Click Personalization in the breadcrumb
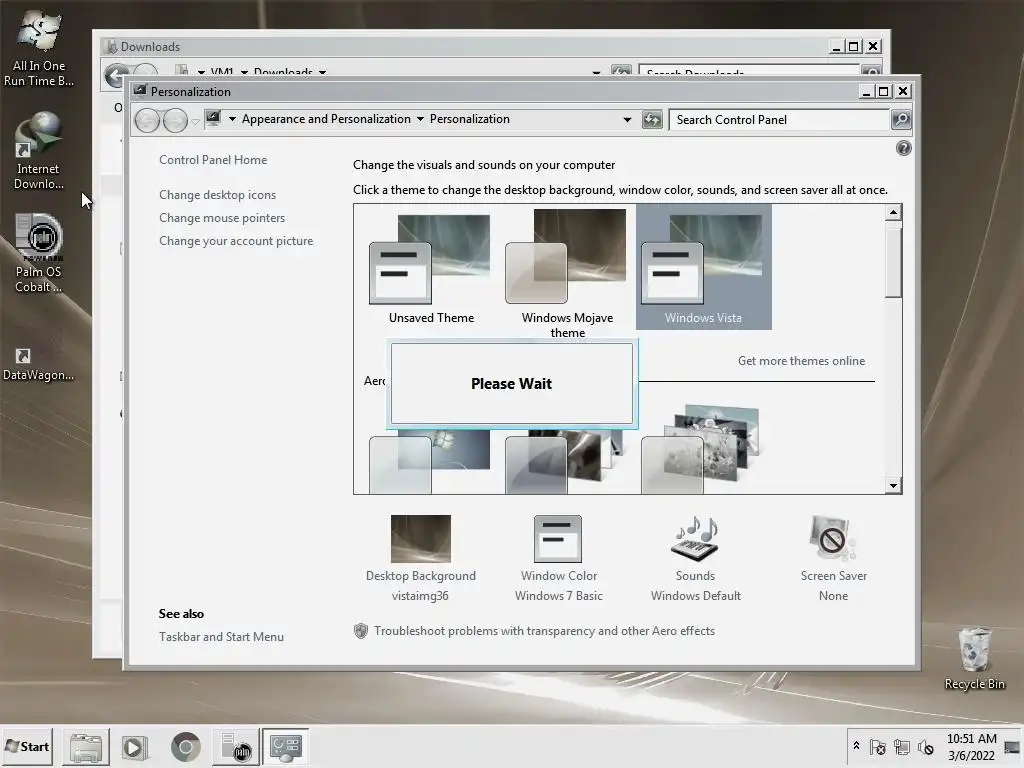Viewport: 1024px width, 768px height. click(x=470, y=119)
